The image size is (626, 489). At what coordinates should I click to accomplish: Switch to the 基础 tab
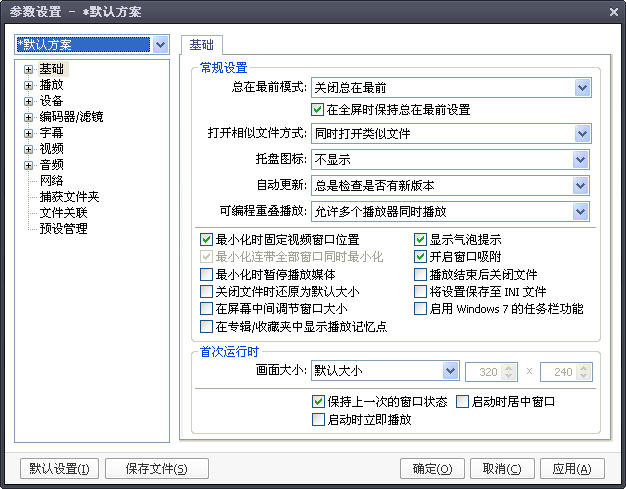[200, 45]
